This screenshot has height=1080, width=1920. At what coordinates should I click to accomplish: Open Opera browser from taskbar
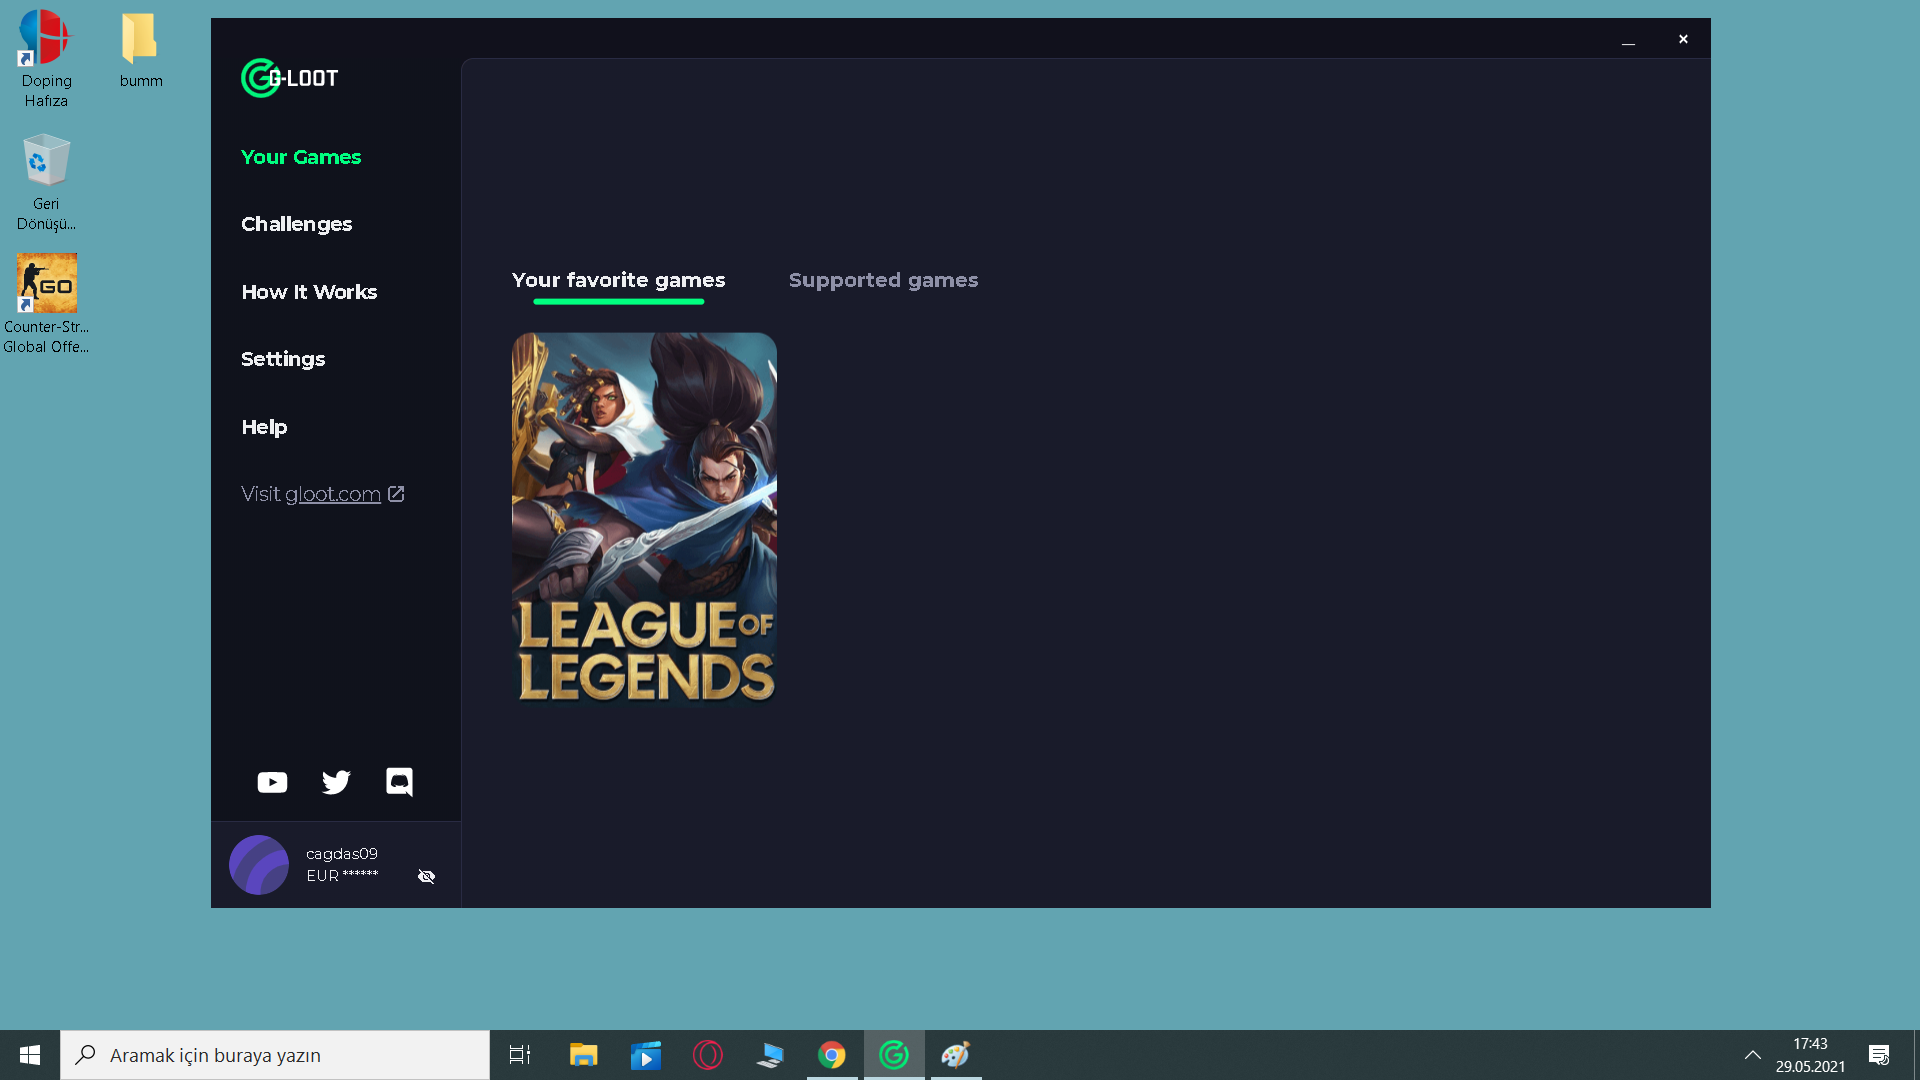tap(708, 1055)
